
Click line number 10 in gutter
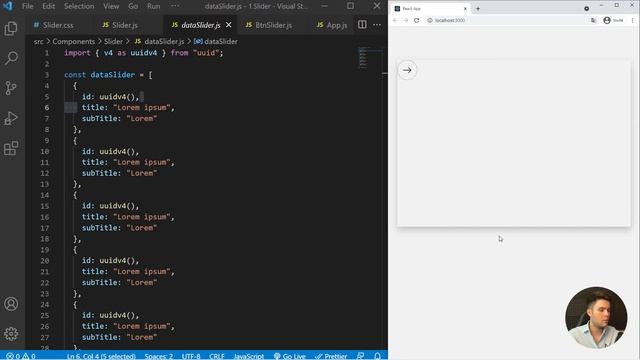click(x=45, y=151)
